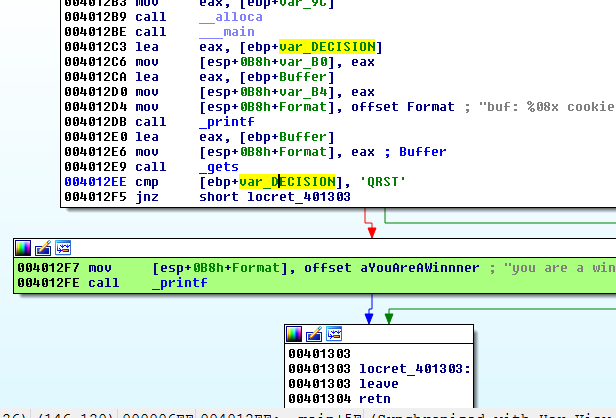The height and width of the screenshot is (418, 616).
Task: Set node color for the locret_401303 block
Action: (x=294, y=333)
